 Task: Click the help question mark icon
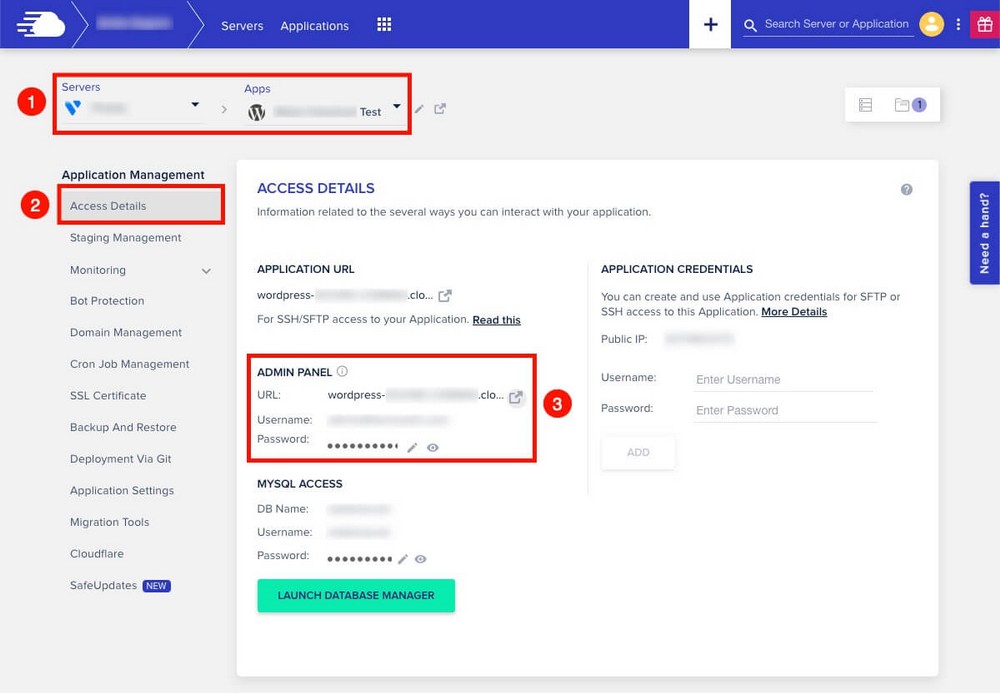pyautogui.click(x=906, y=189)
